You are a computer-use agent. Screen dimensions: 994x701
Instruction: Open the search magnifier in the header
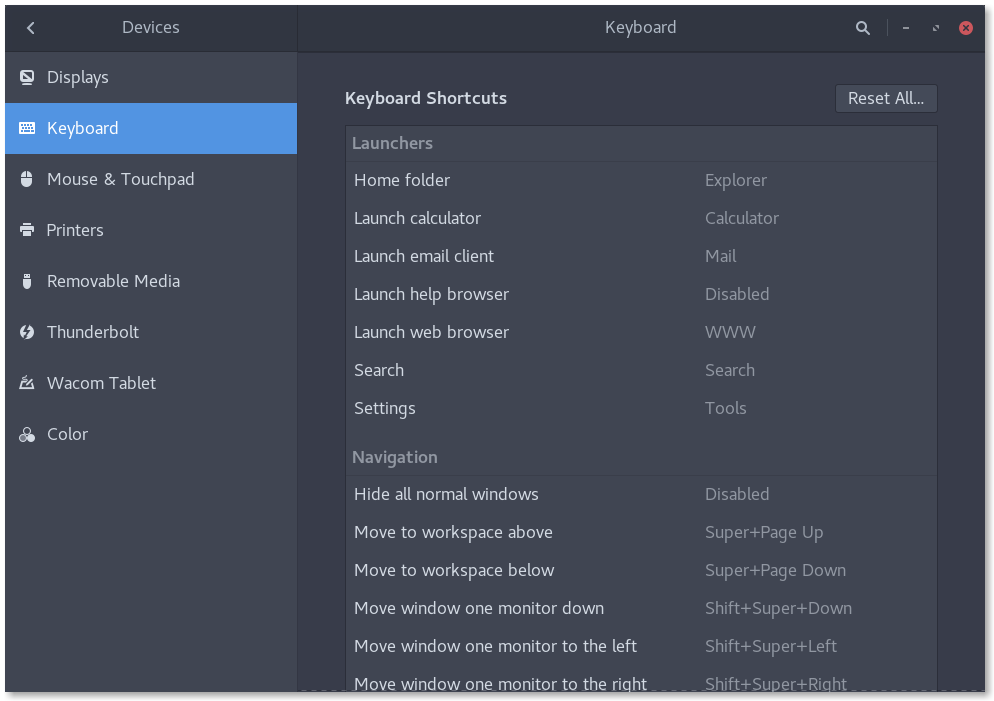click(x=862, y=28)
